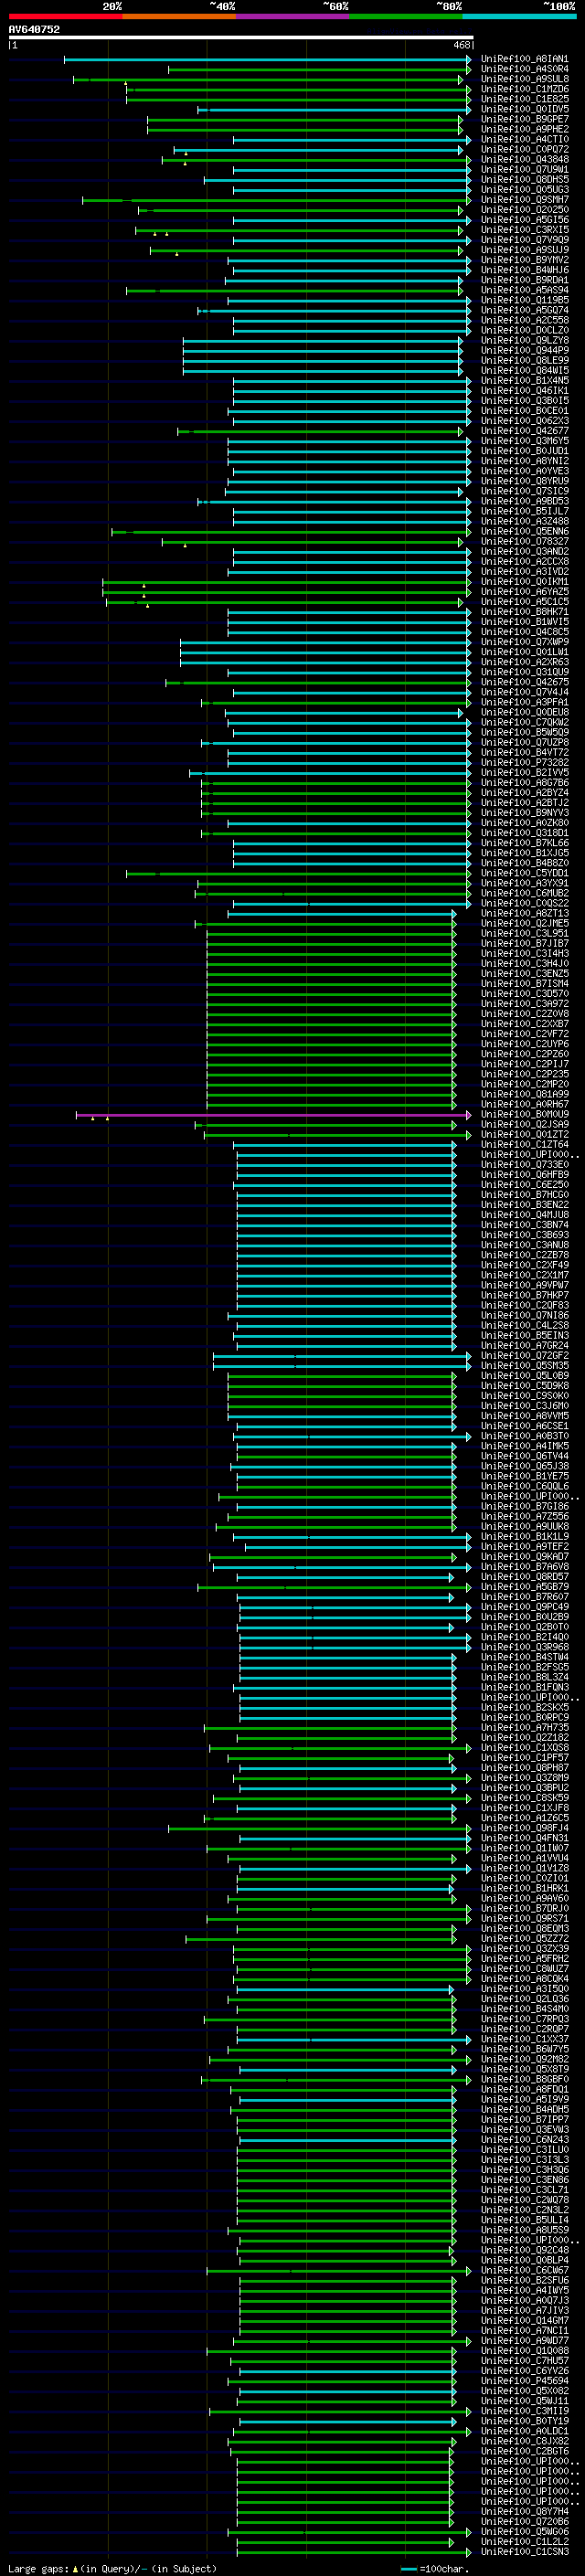Open hit UniRef100_C1MZD6
This screenshot has width=585, height=2576.
point(524,89)
